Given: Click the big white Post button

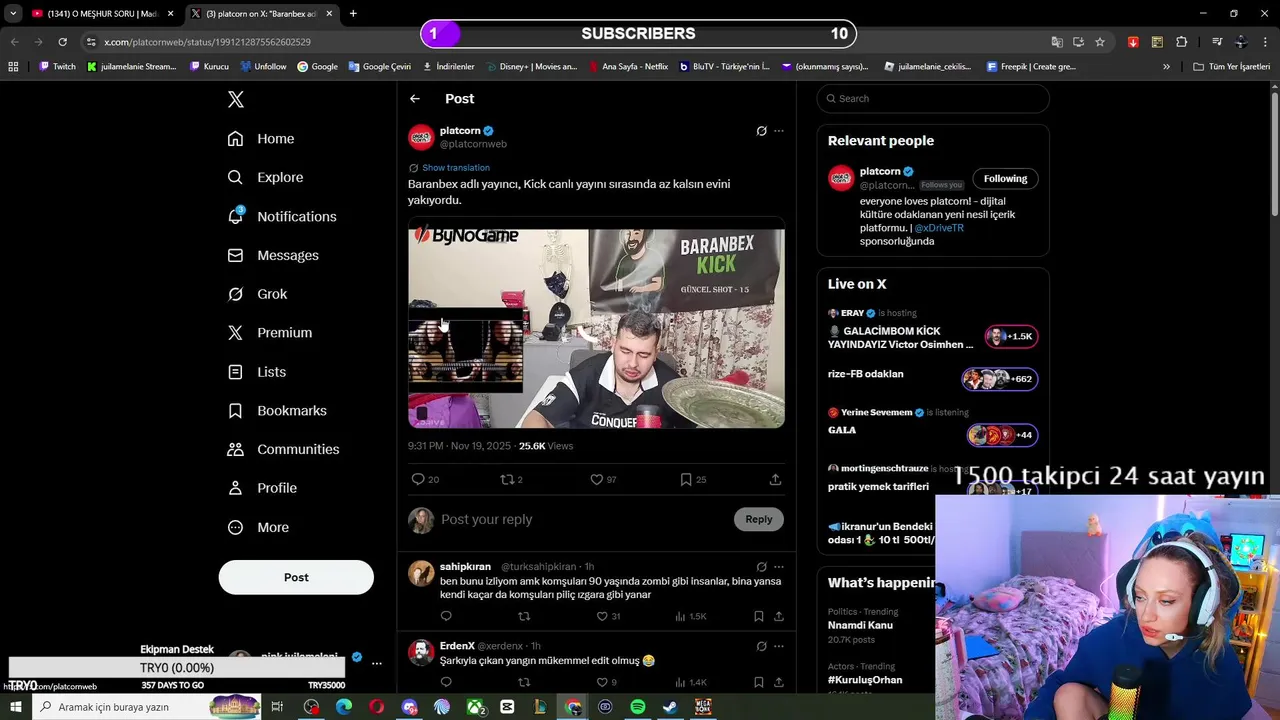Looking at the screenshot, I should coord(296,577).
